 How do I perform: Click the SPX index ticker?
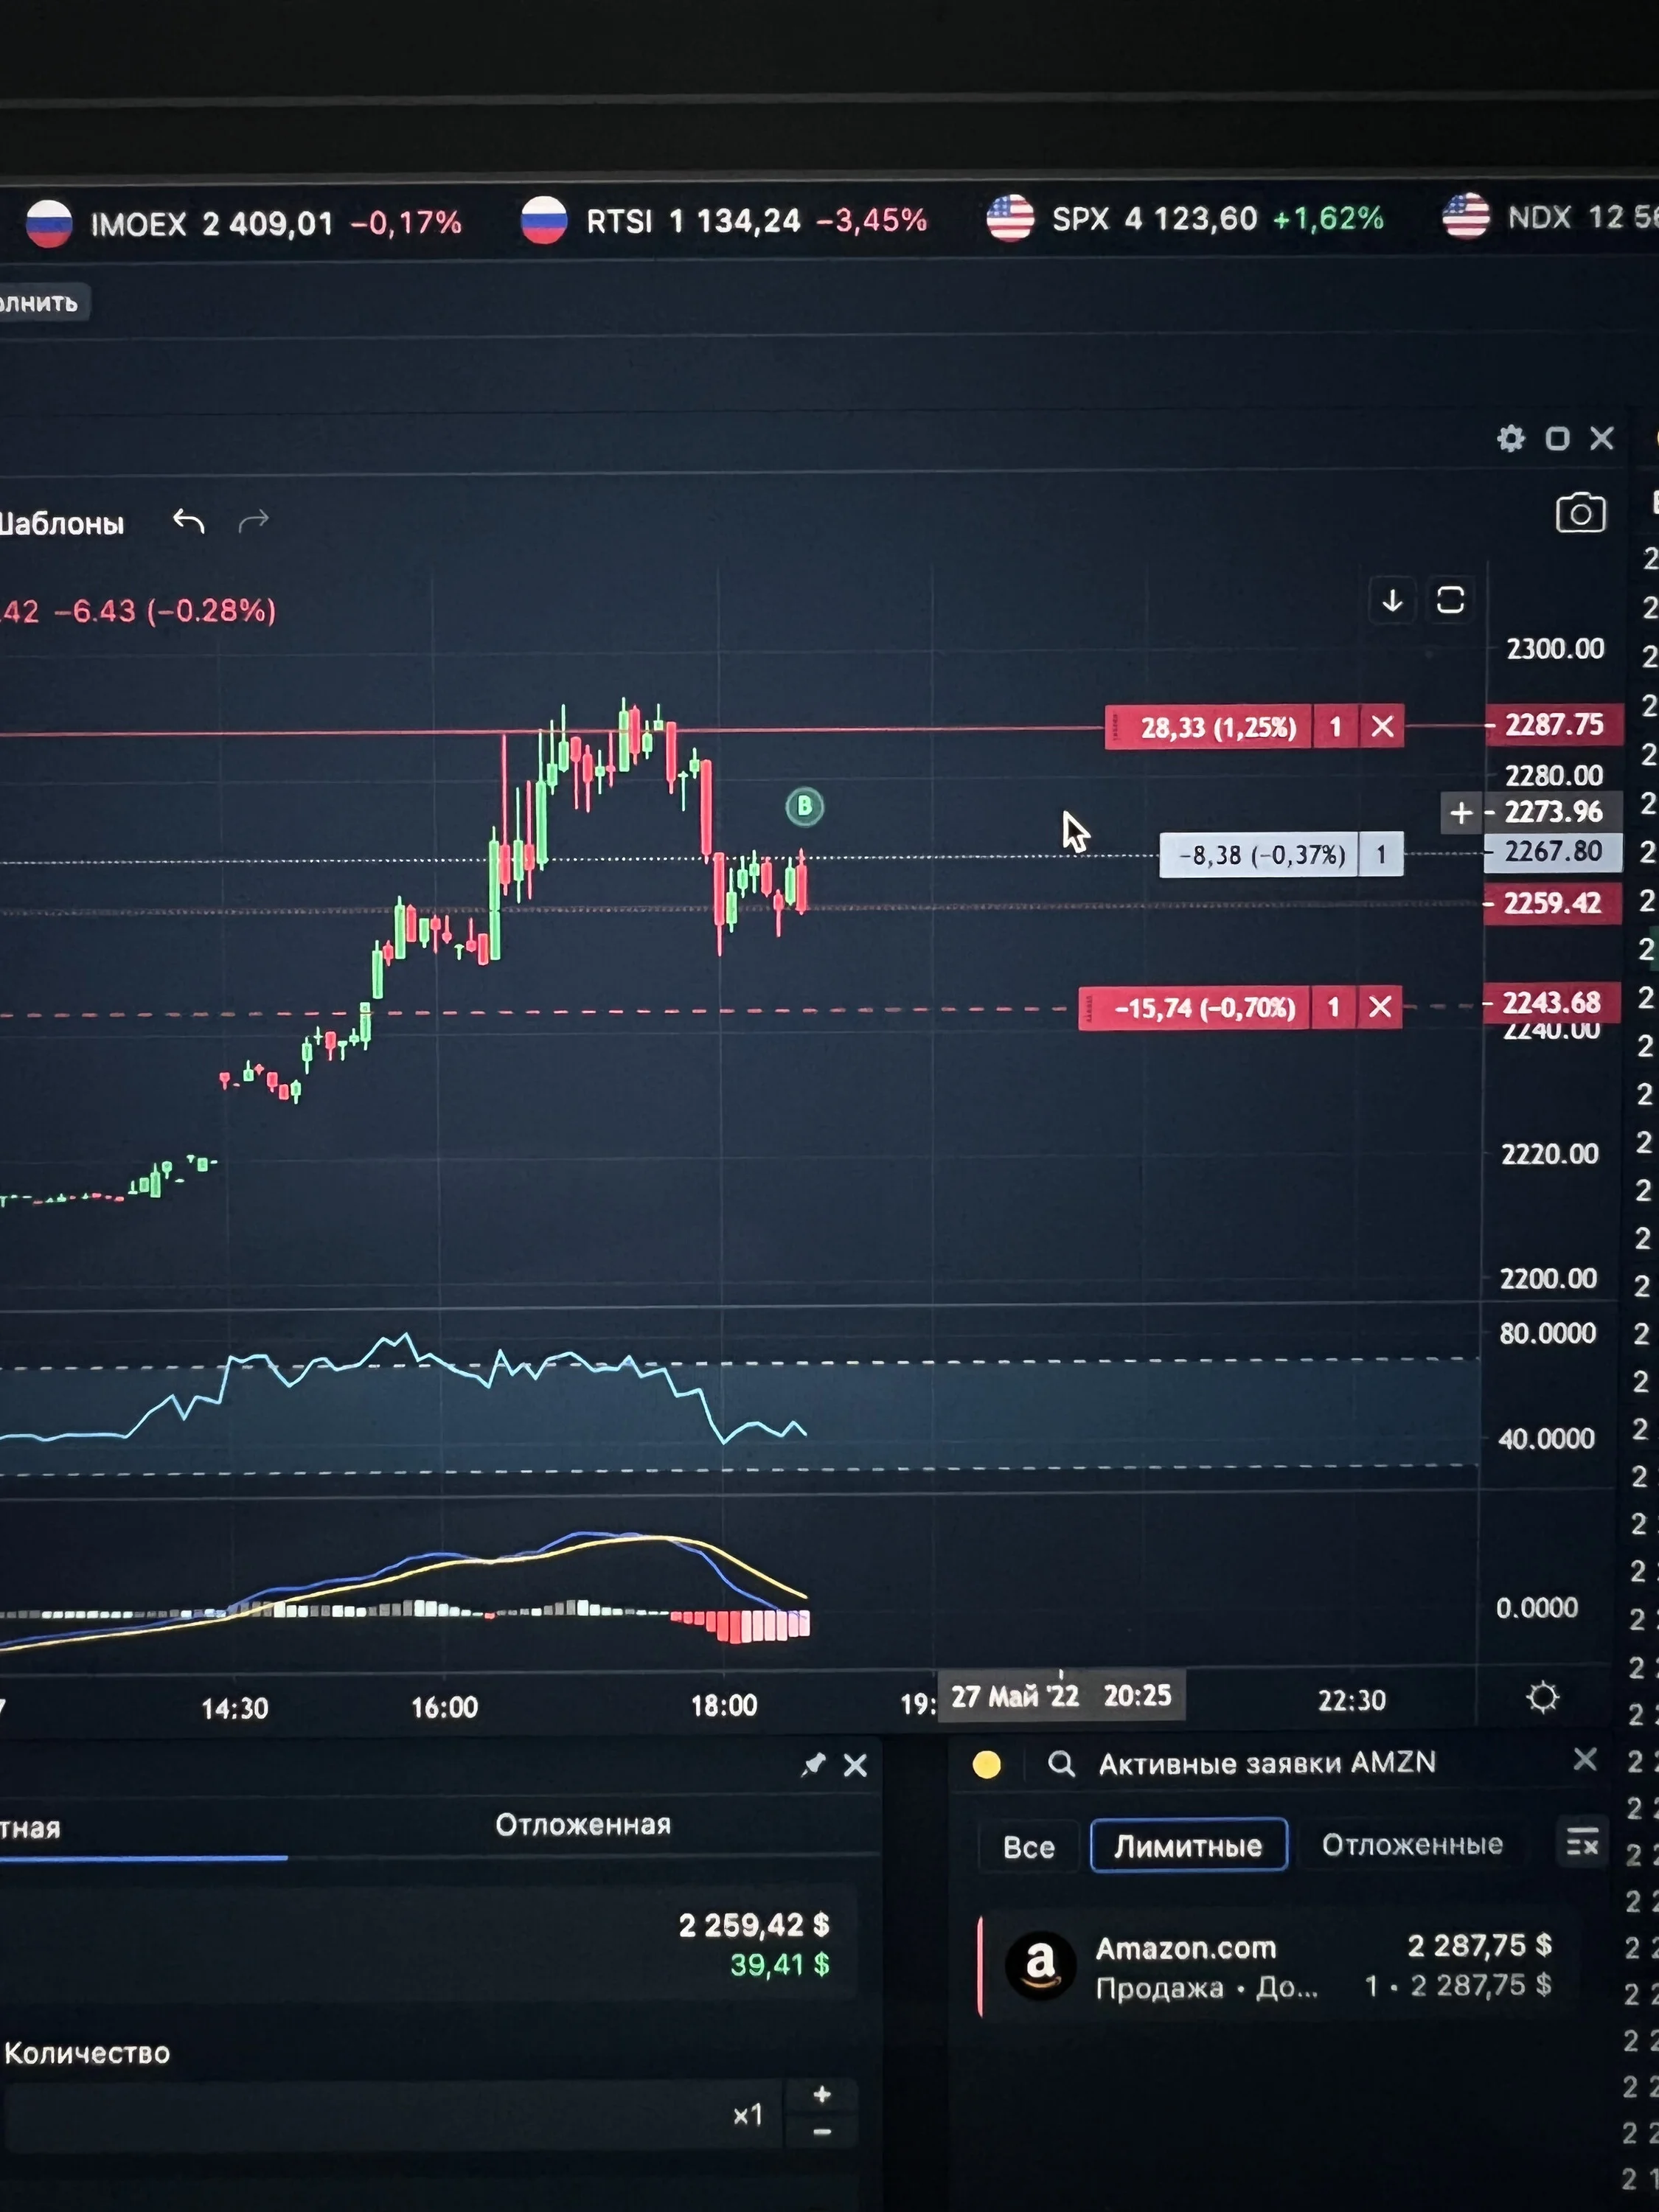1185,218
